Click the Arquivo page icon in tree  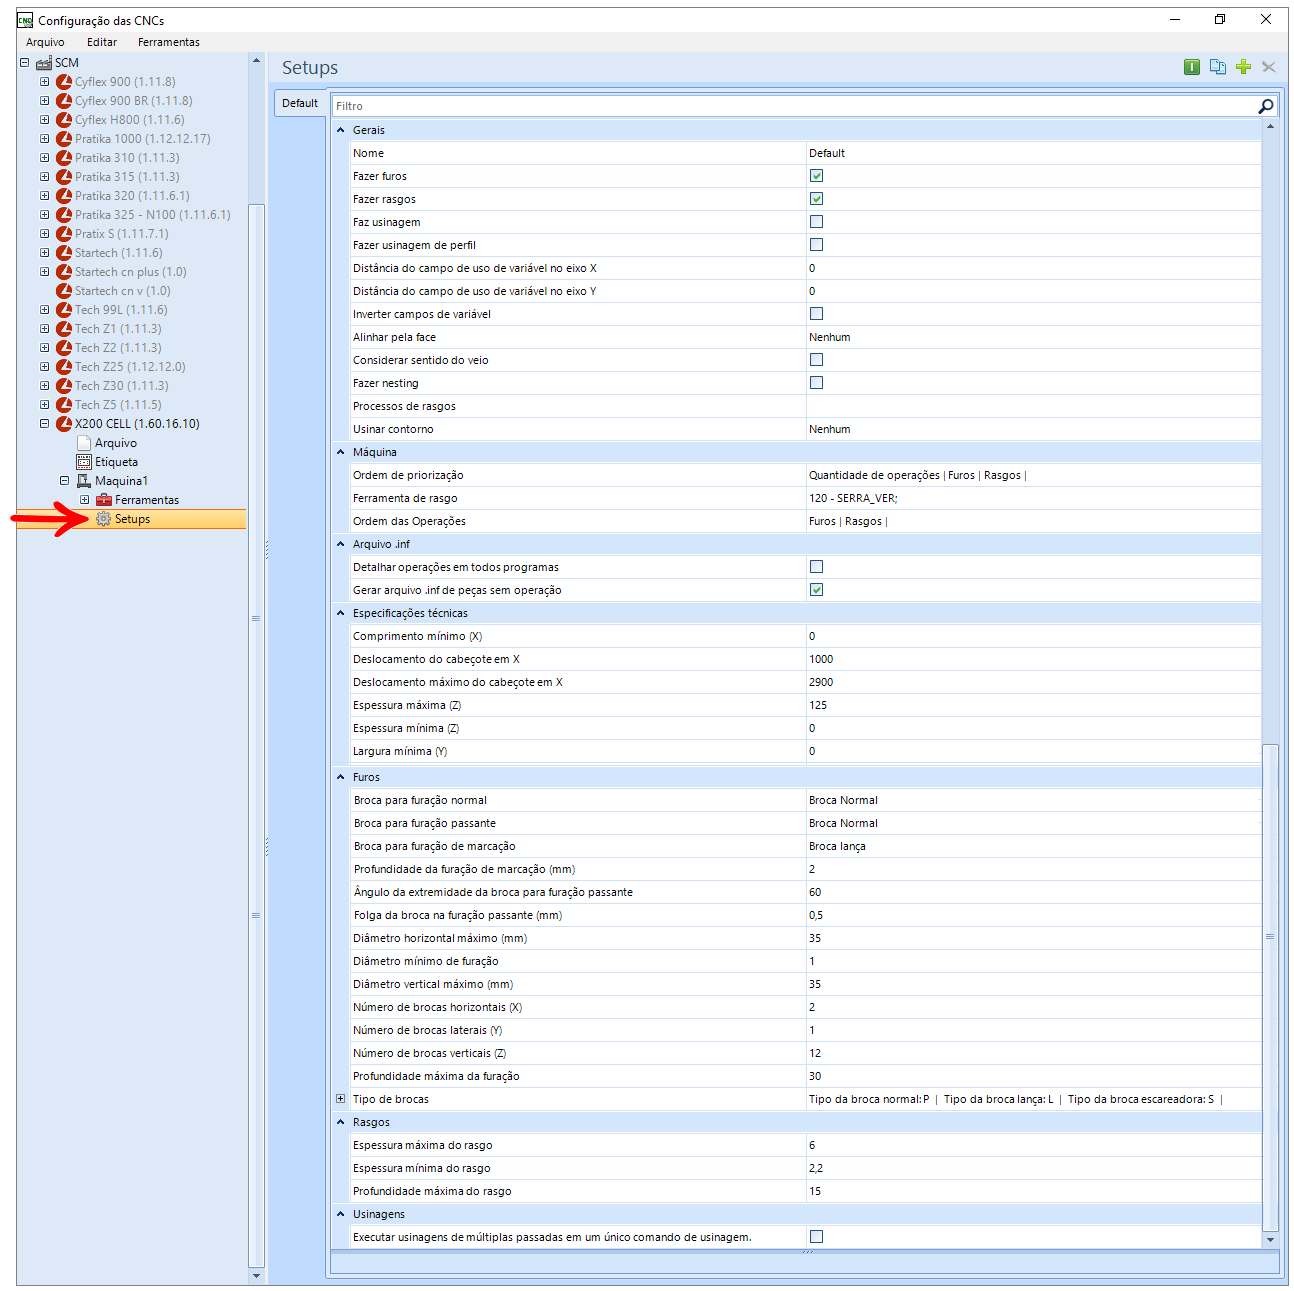pyautogui.click(x=84, y=443)
